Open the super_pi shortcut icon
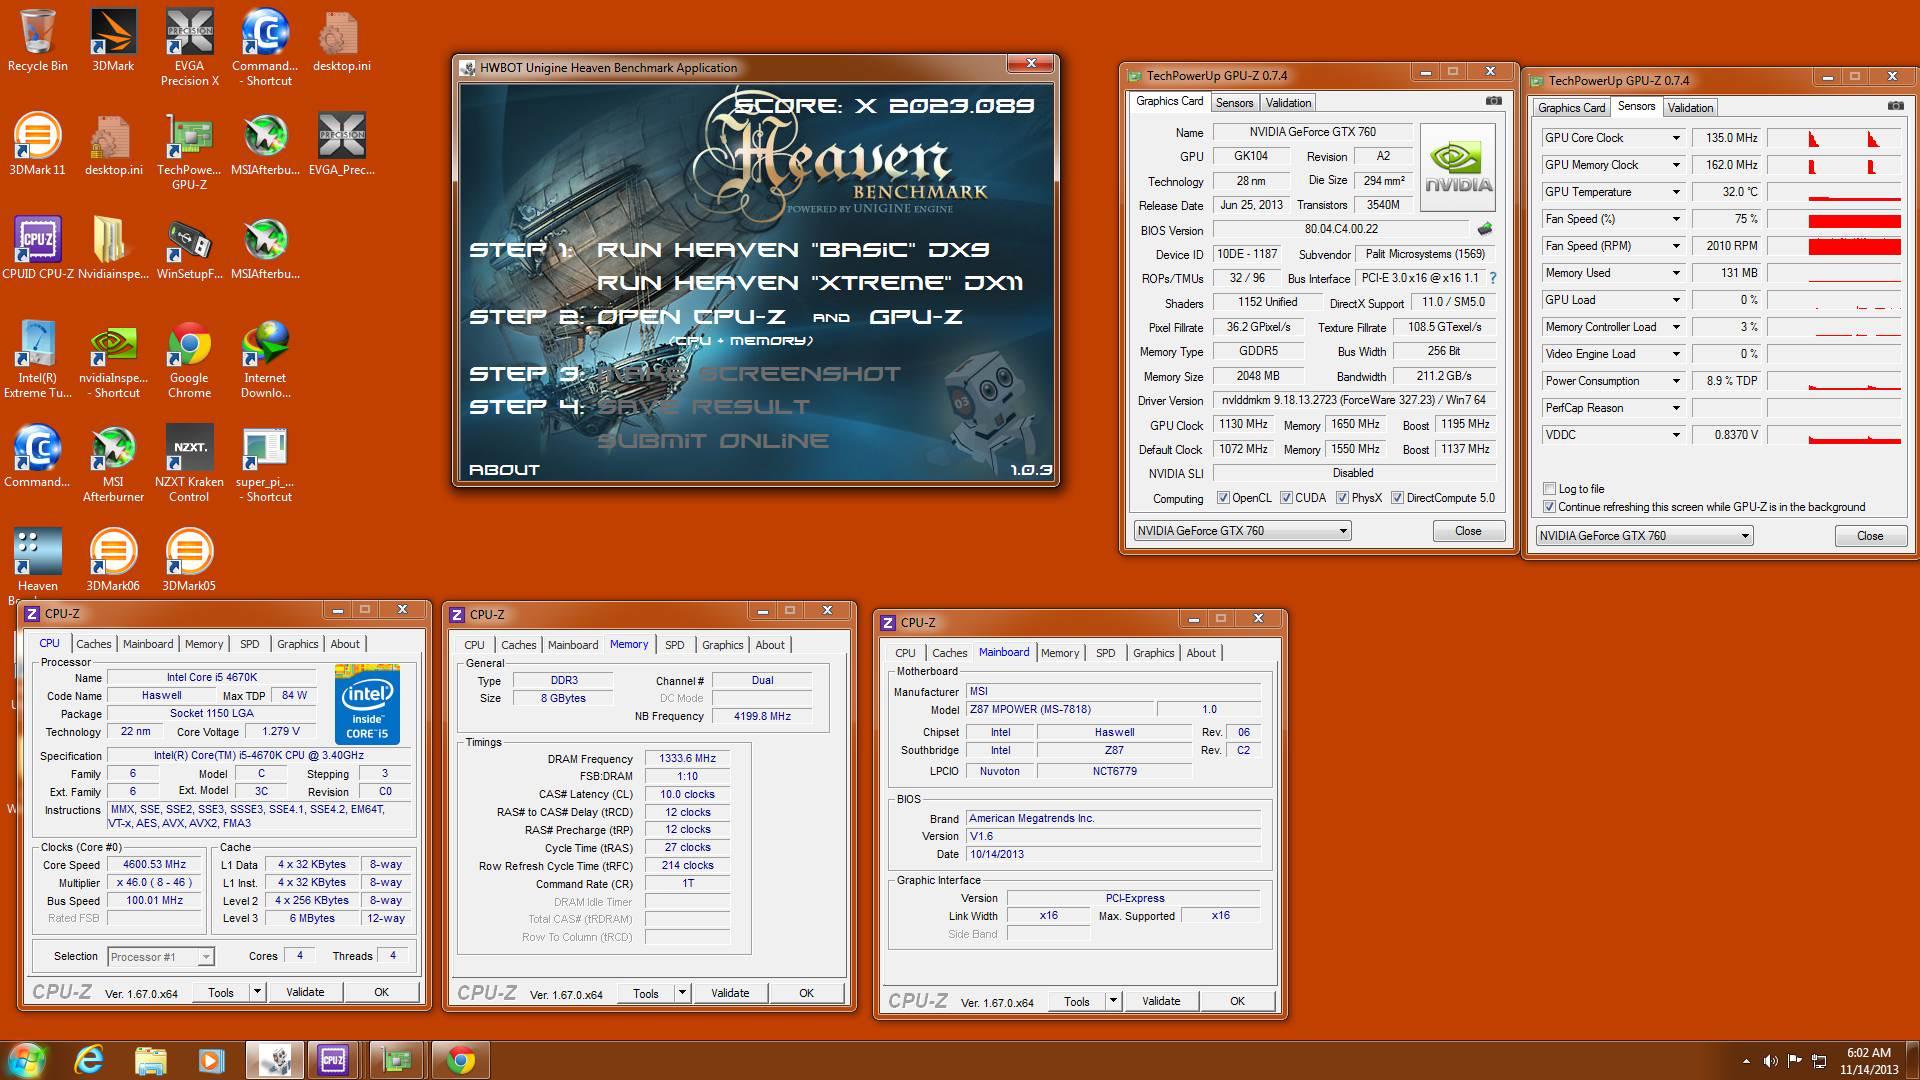 tap(265, 463)
